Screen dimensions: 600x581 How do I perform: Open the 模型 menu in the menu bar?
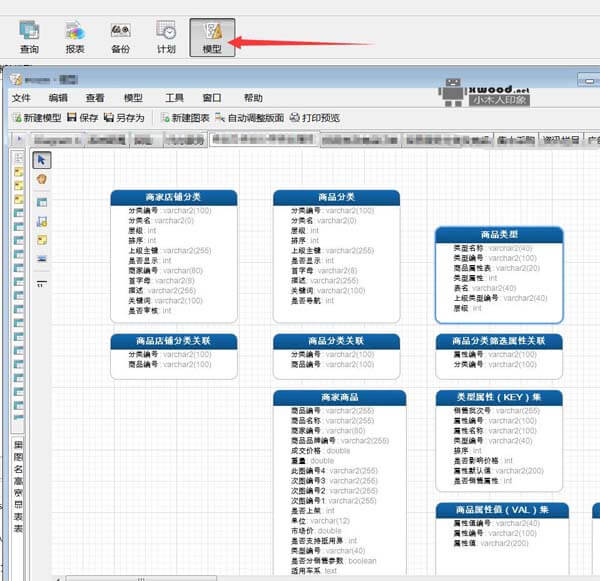tap(133, 98)
